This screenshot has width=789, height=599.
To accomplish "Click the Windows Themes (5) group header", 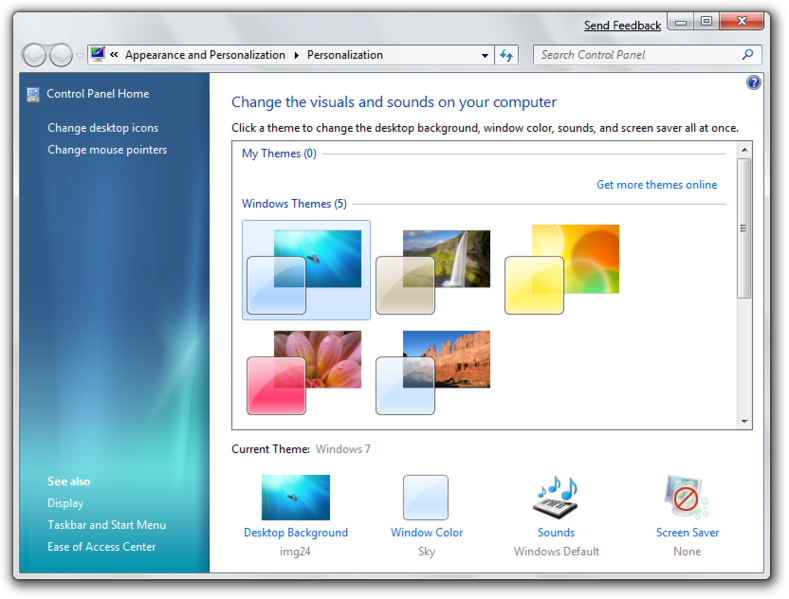I will (294, 204).
